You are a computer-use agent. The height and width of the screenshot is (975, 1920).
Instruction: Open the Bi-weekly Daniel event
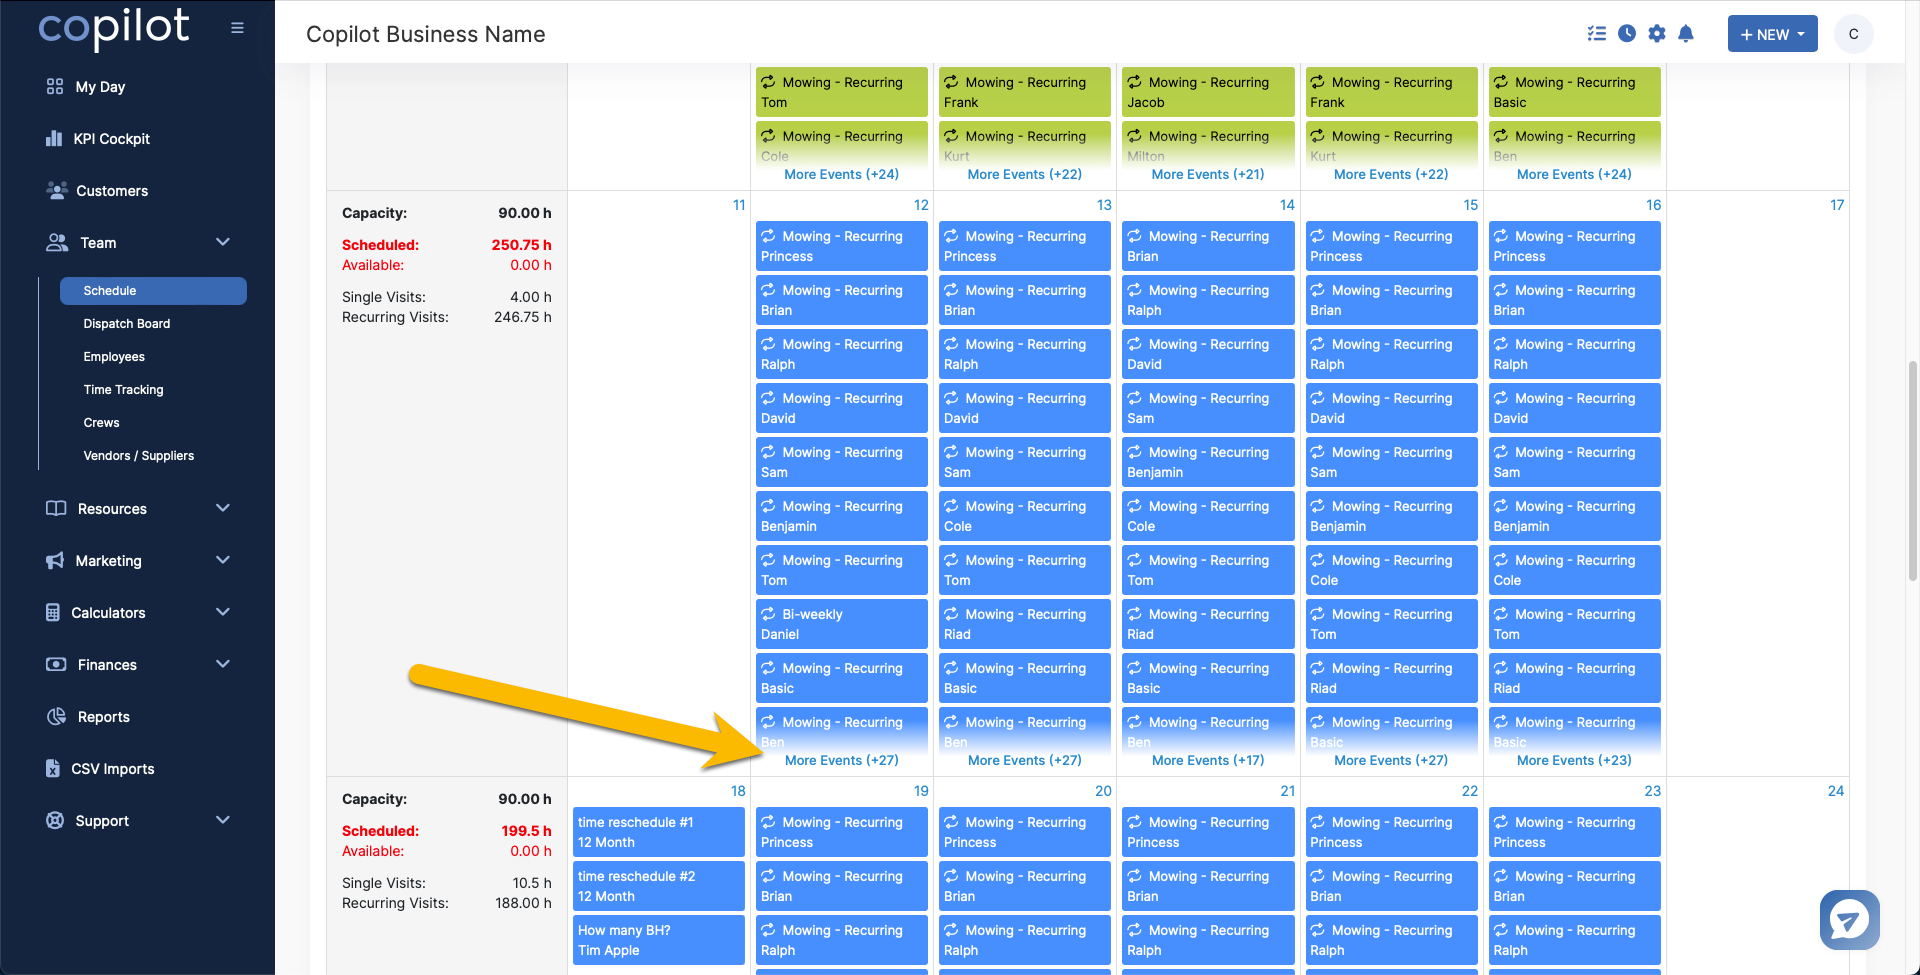click(x=841, y=624)
